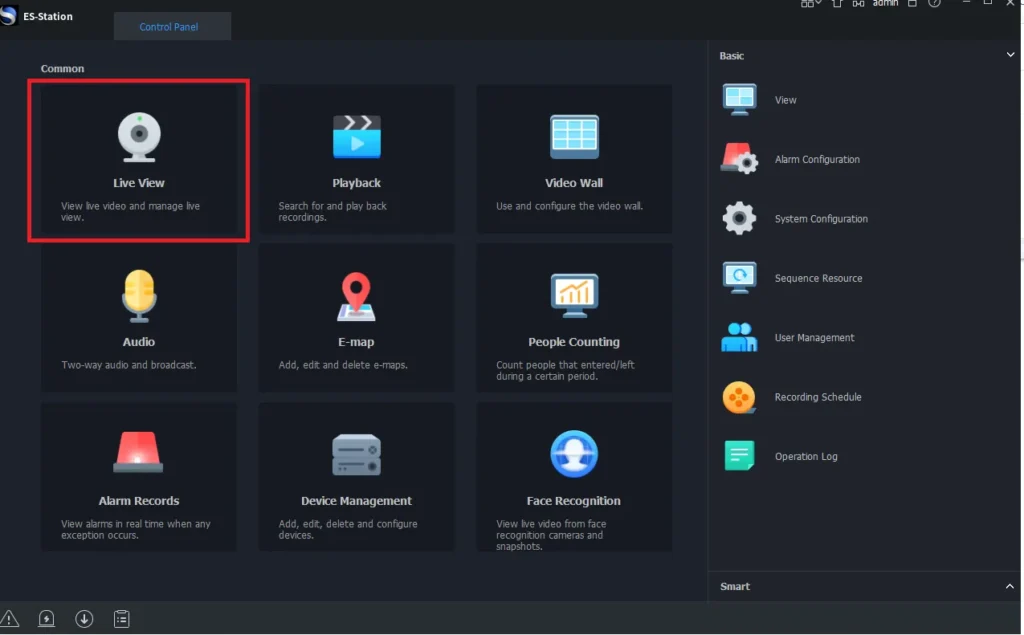
Task: Open the window layout grid dropdown
Action: click(x=811, y=4)
